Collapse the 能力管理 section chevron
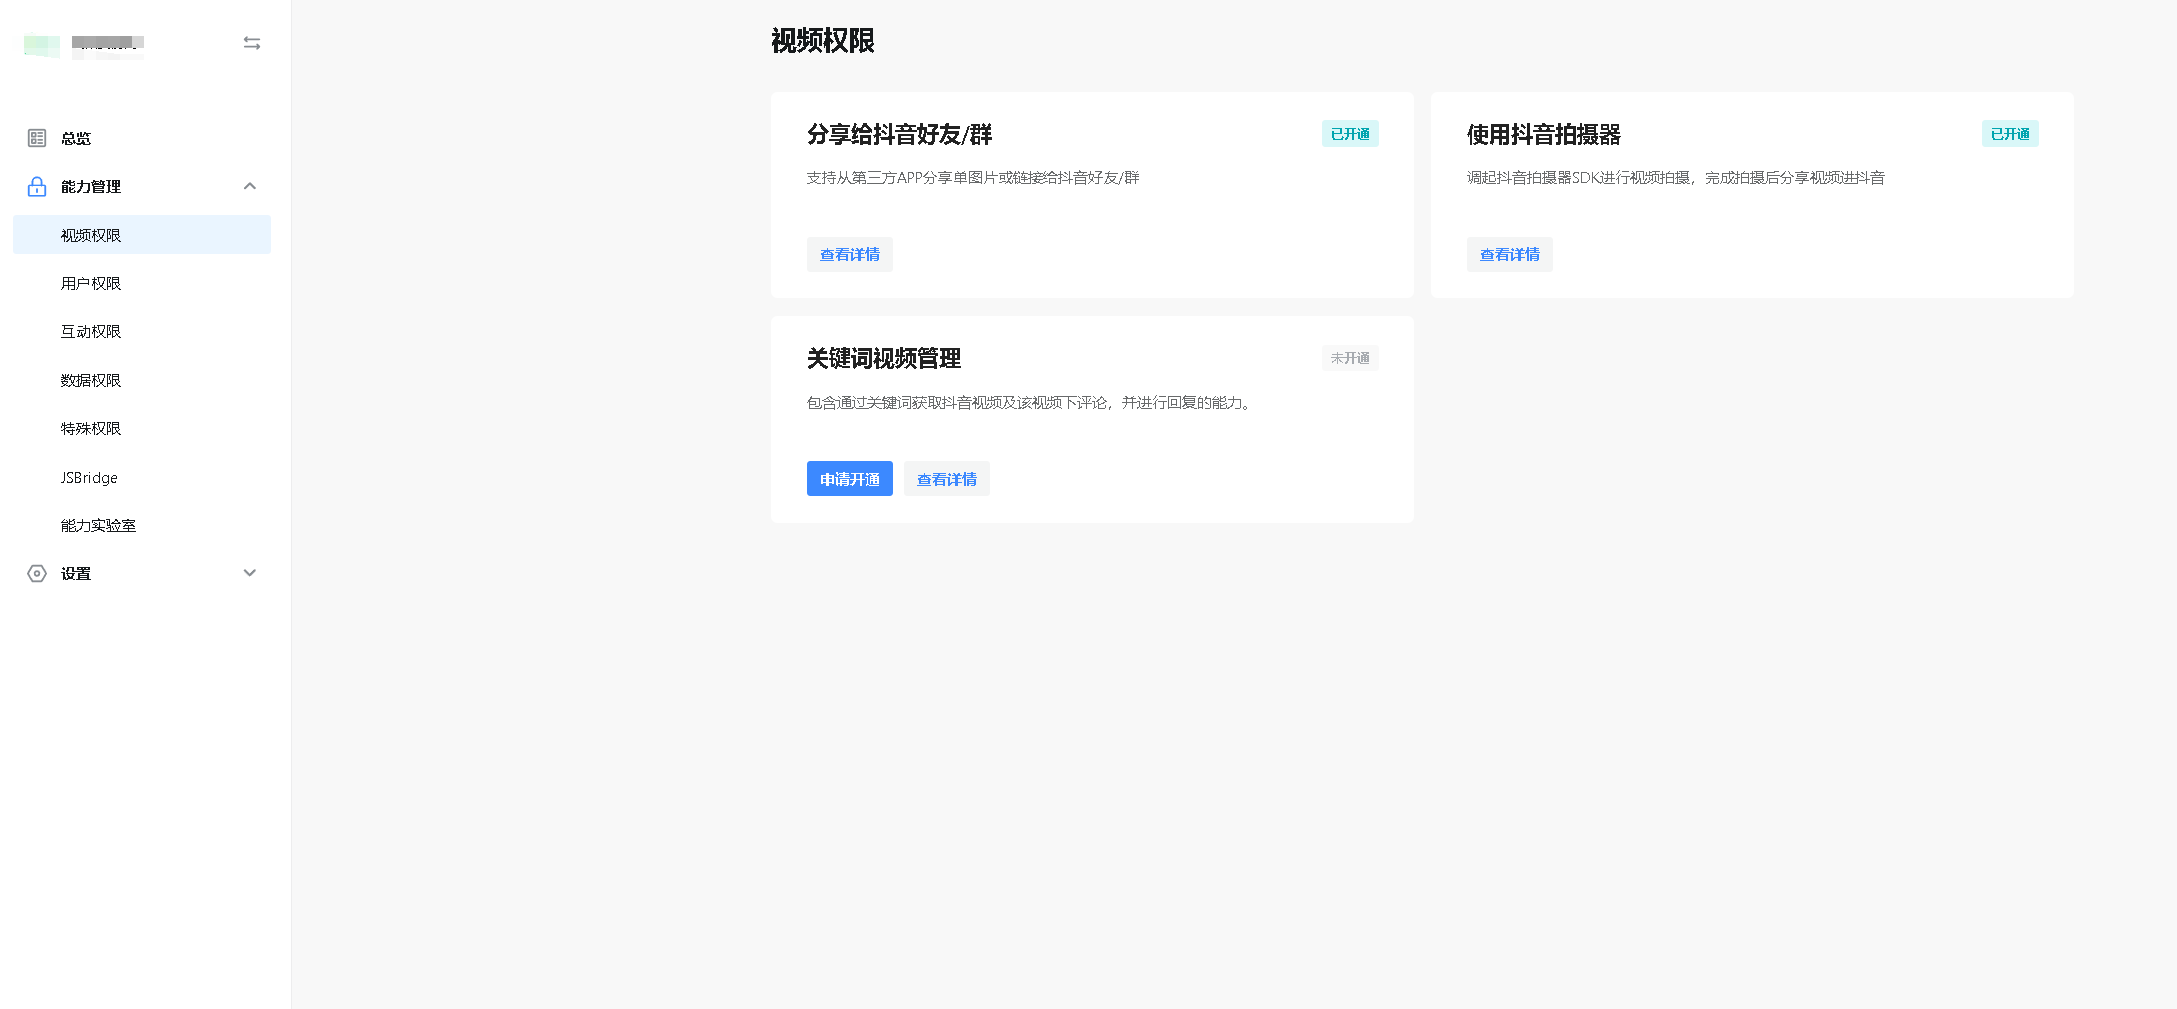Screen dimensions: 2177x1009 [250, 186]
